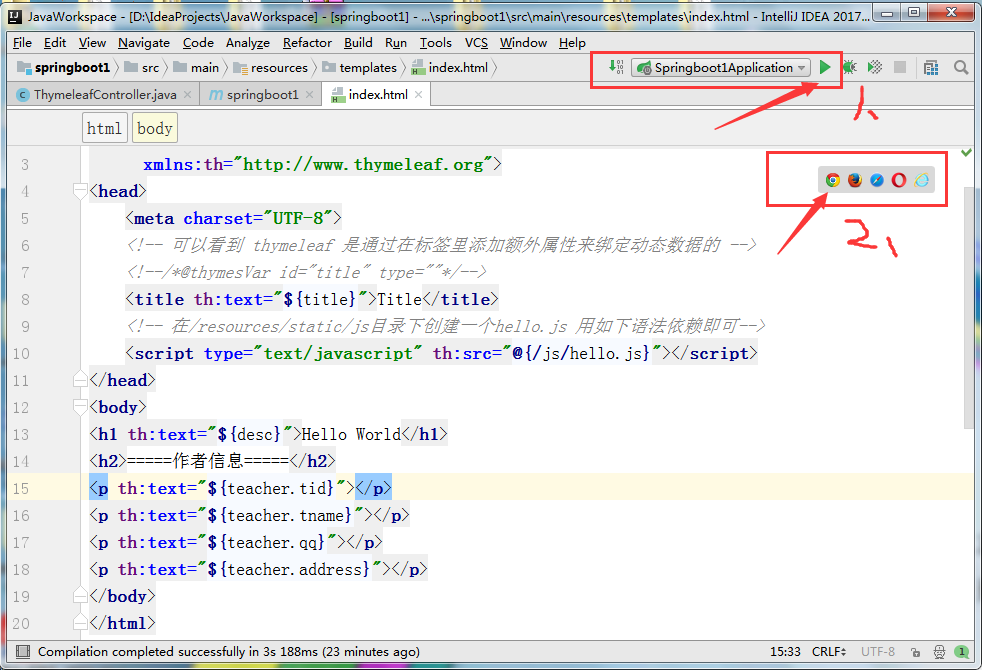Open the Analyze menu

click(248, 43)
